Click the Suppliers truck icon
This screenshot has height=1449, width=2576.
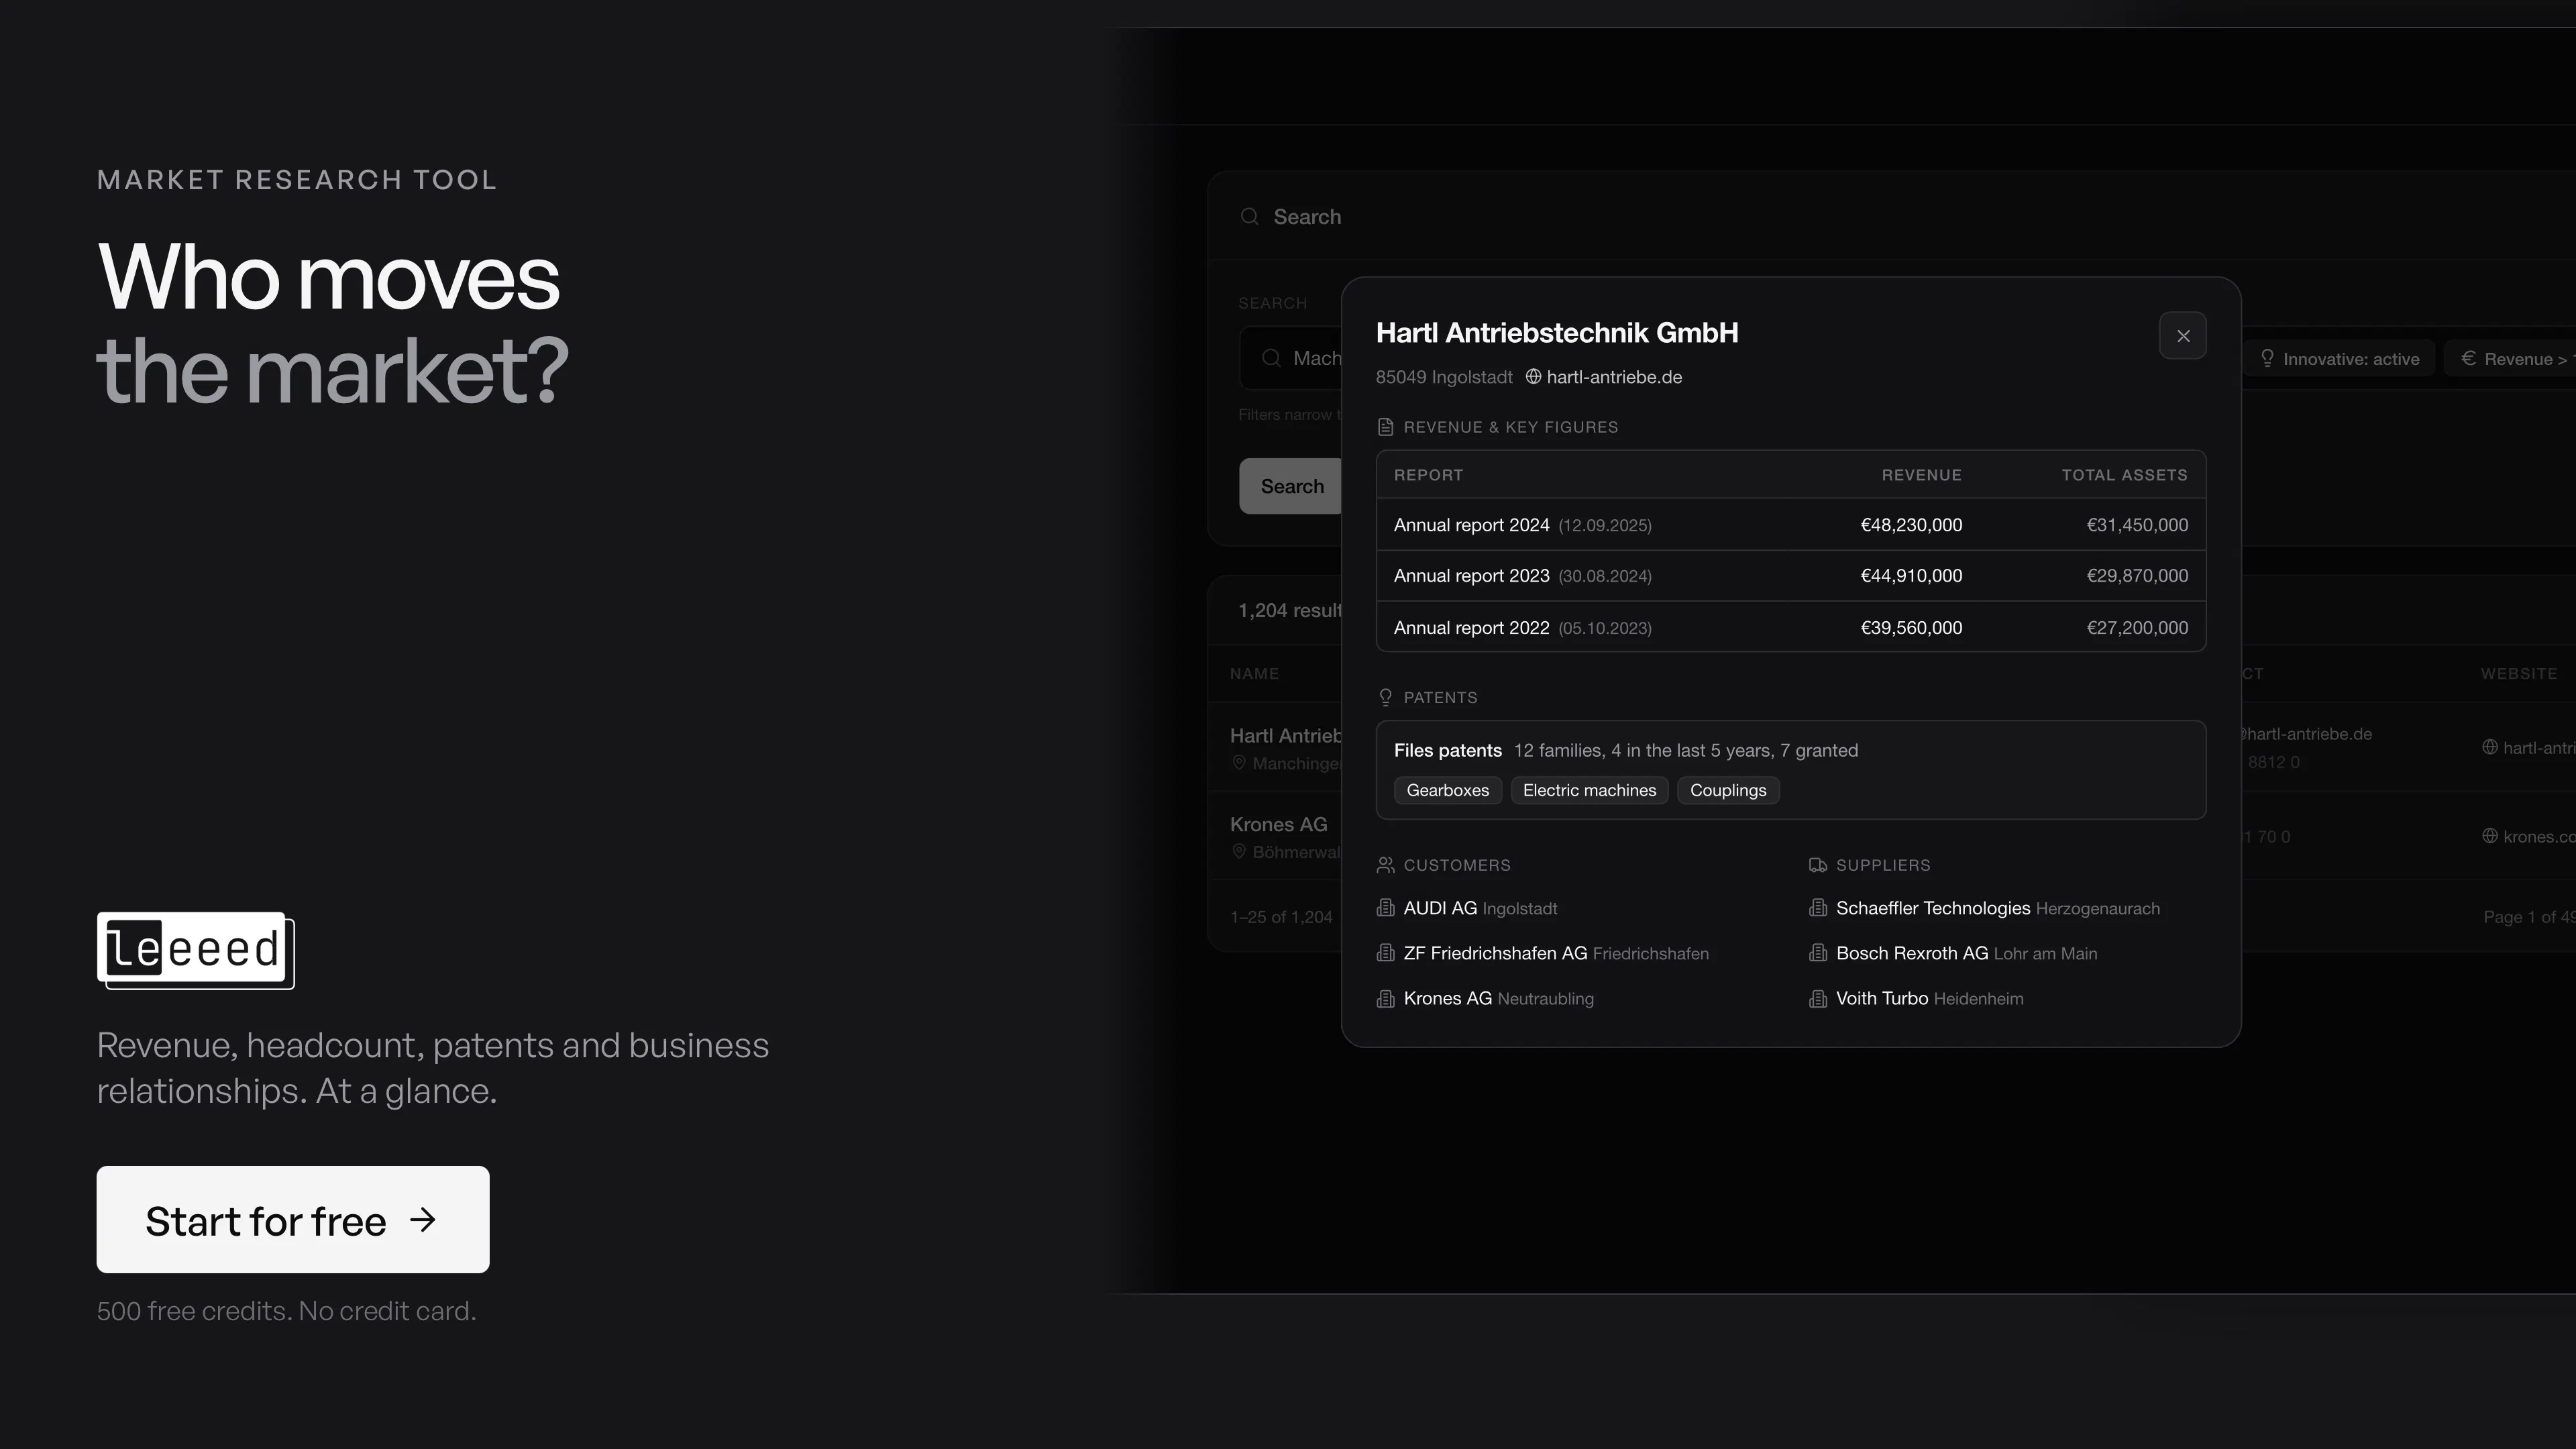click(1818, 865)
